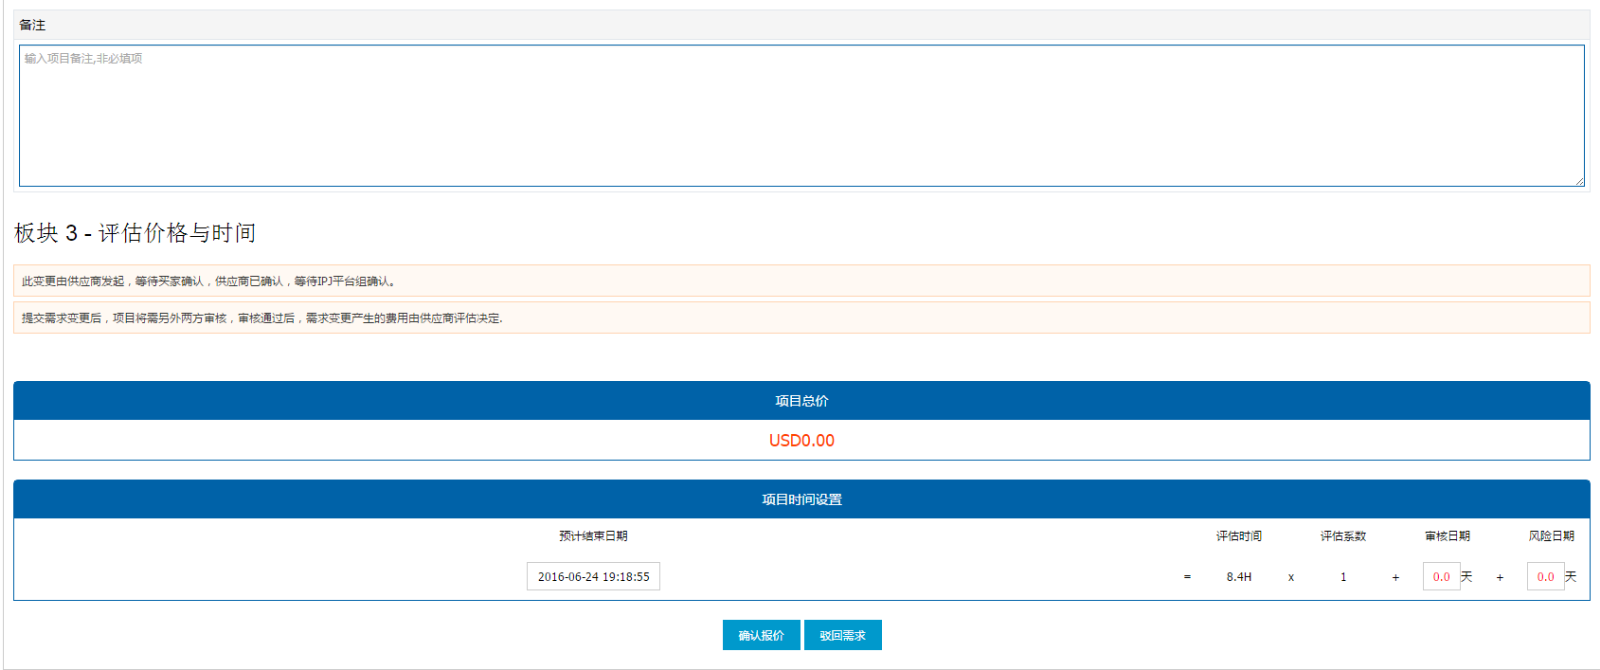
Task: Click the 板块 3 - 评估价格与时间 heading
Action: point(135,233)
